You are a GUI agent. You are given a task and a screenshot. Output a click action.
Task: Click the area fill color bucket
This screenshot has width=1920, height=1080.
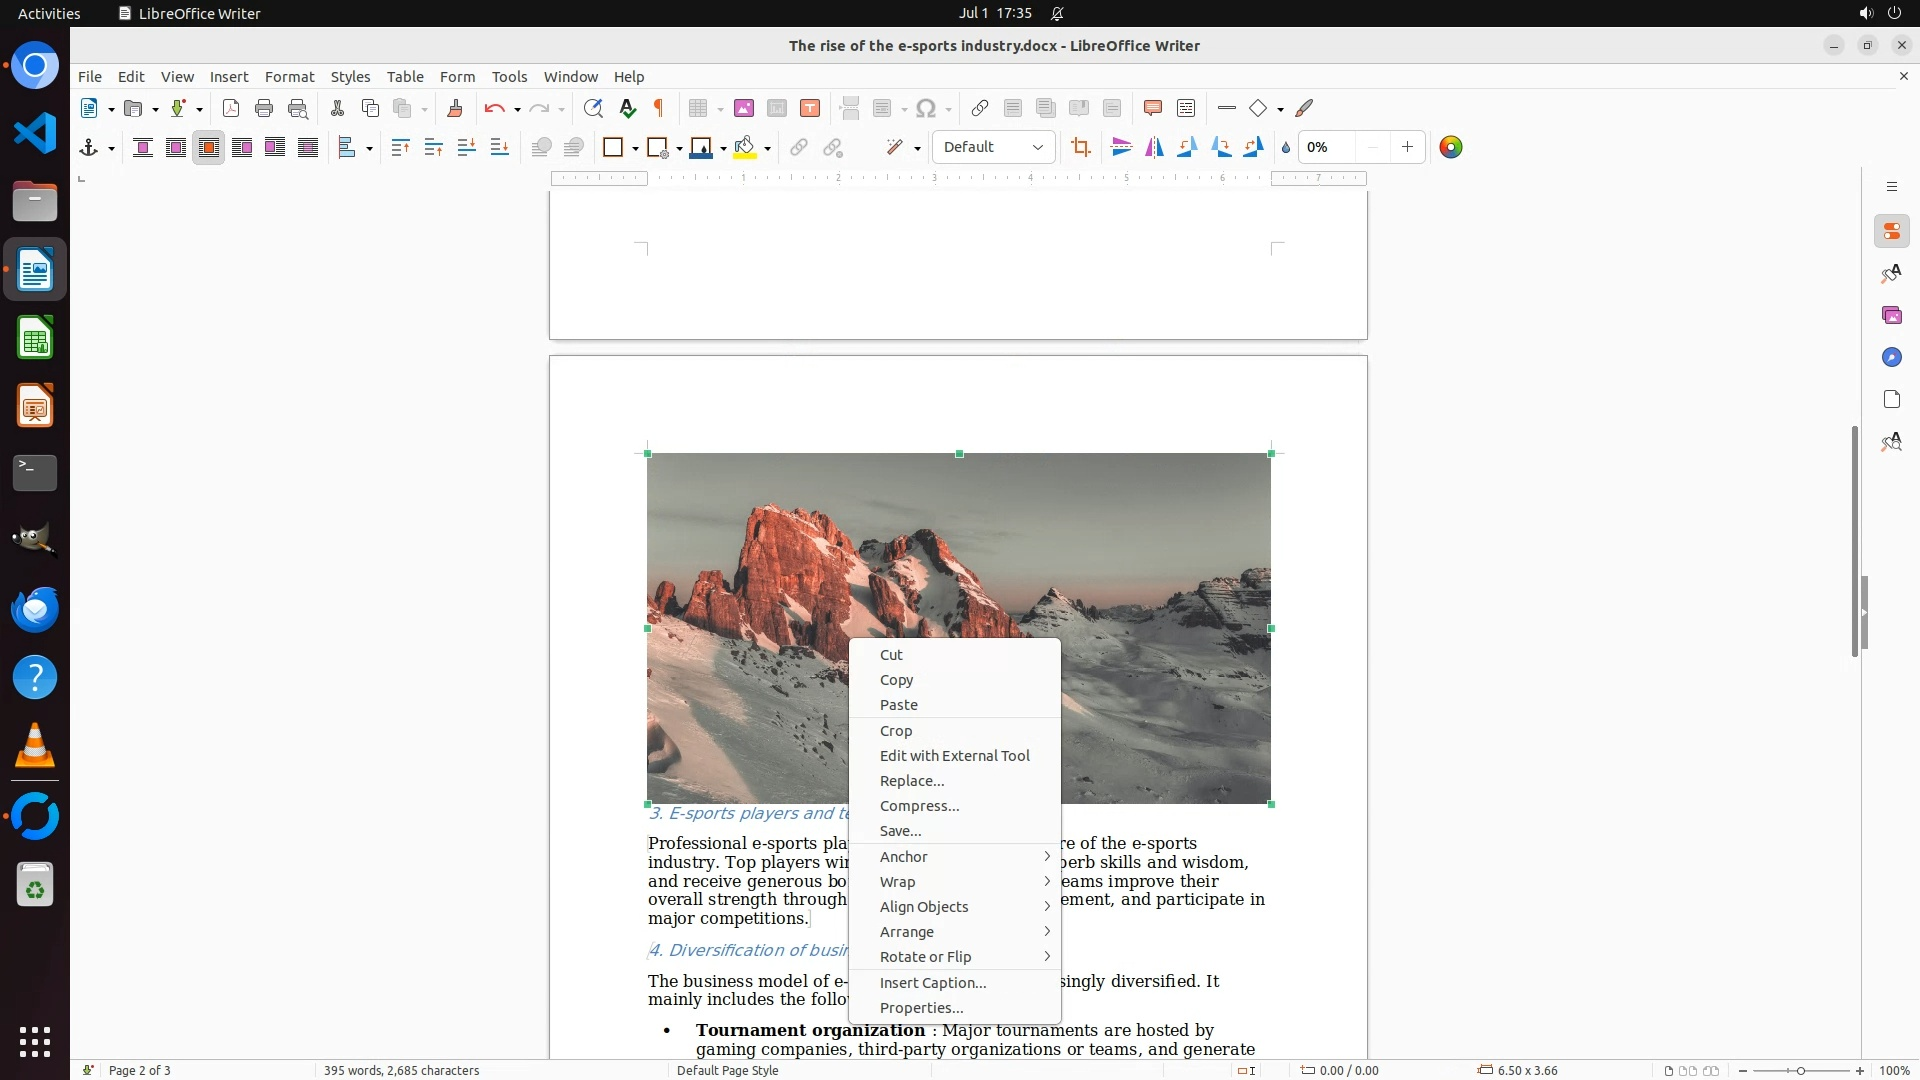click(x=744, y=147)
